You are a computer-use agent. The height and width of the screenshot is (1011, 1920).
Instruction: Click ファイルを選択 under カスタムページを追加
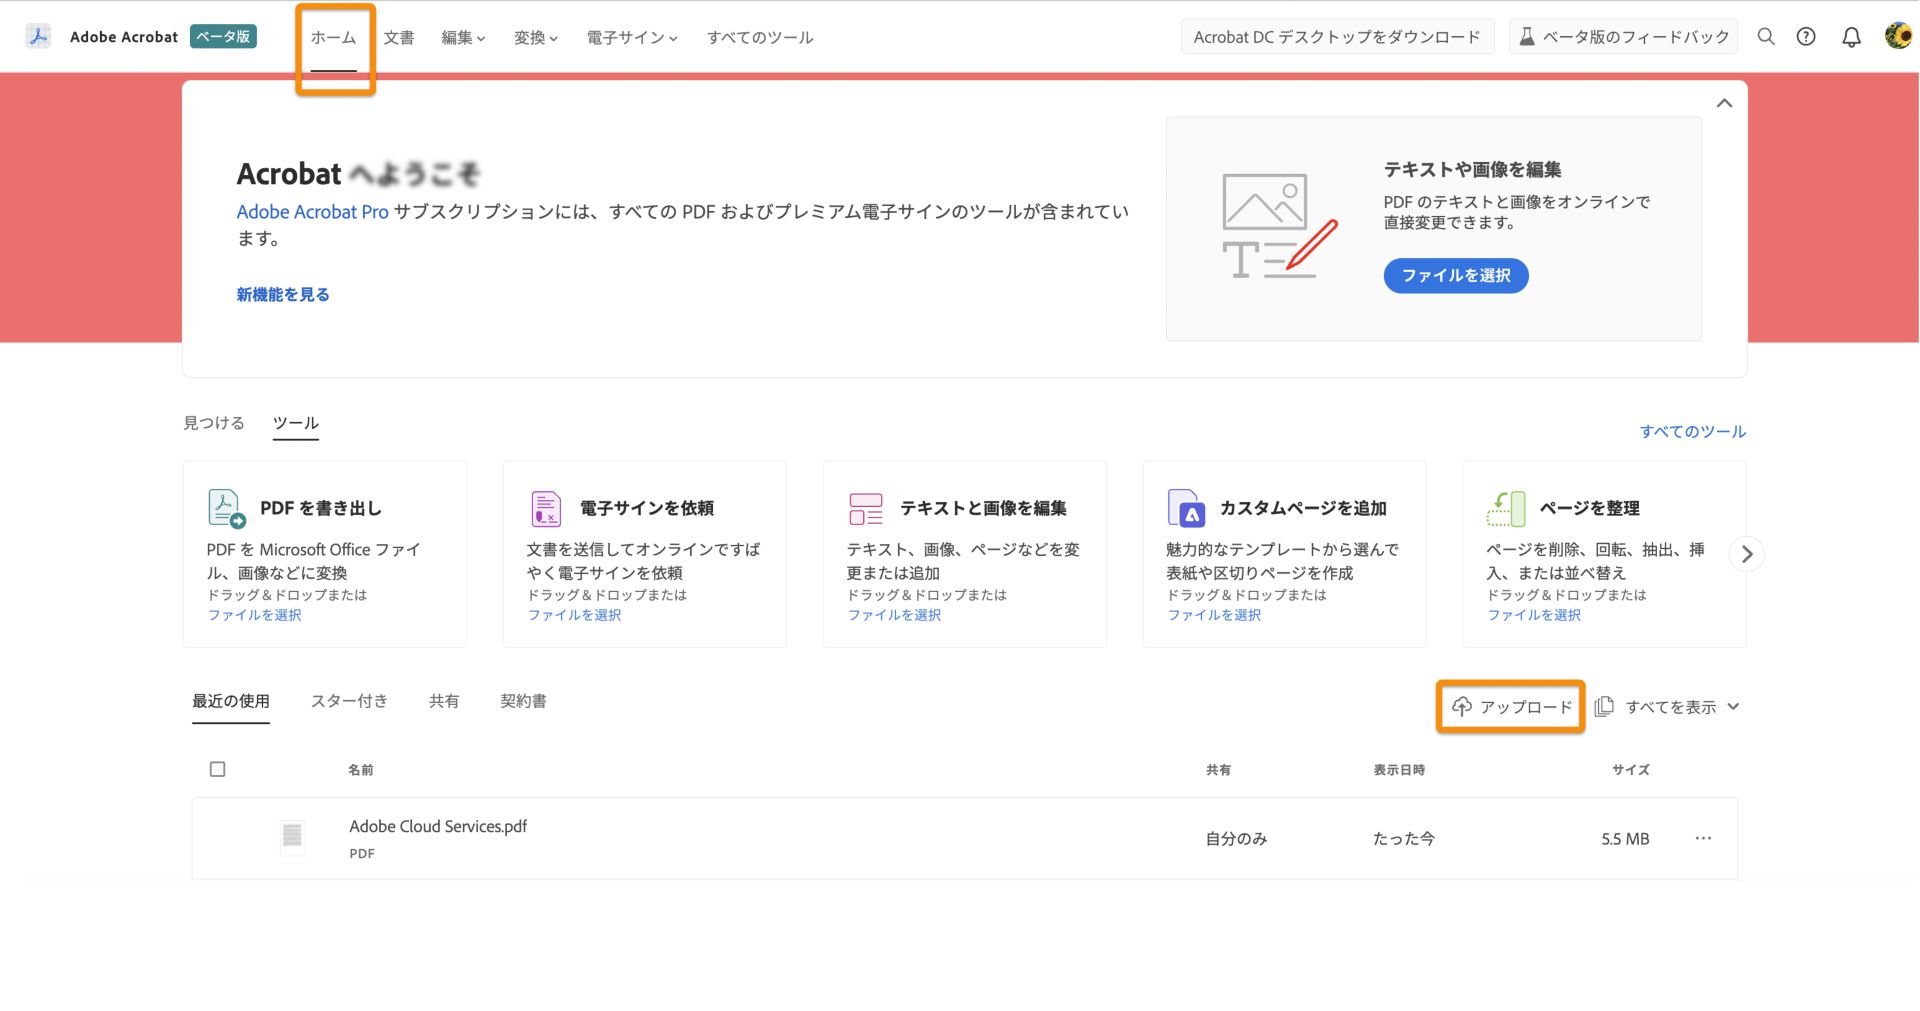point(1214,616)
